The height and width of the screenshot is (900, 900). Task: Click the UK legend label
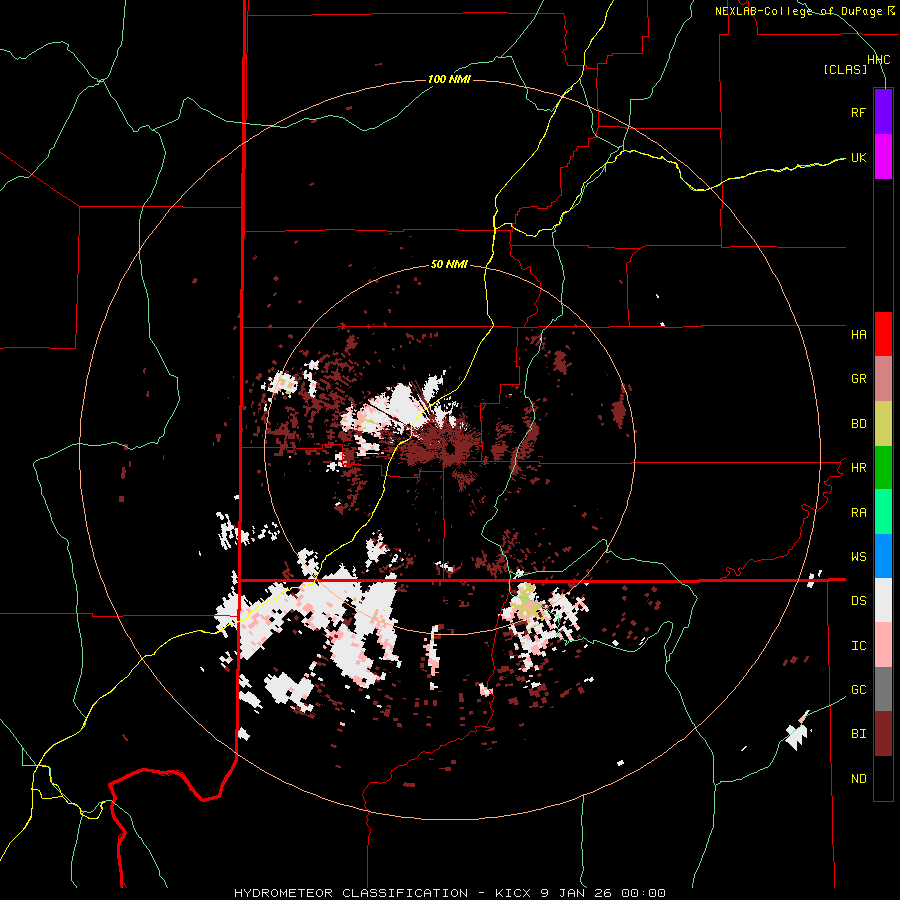(858, 157)
